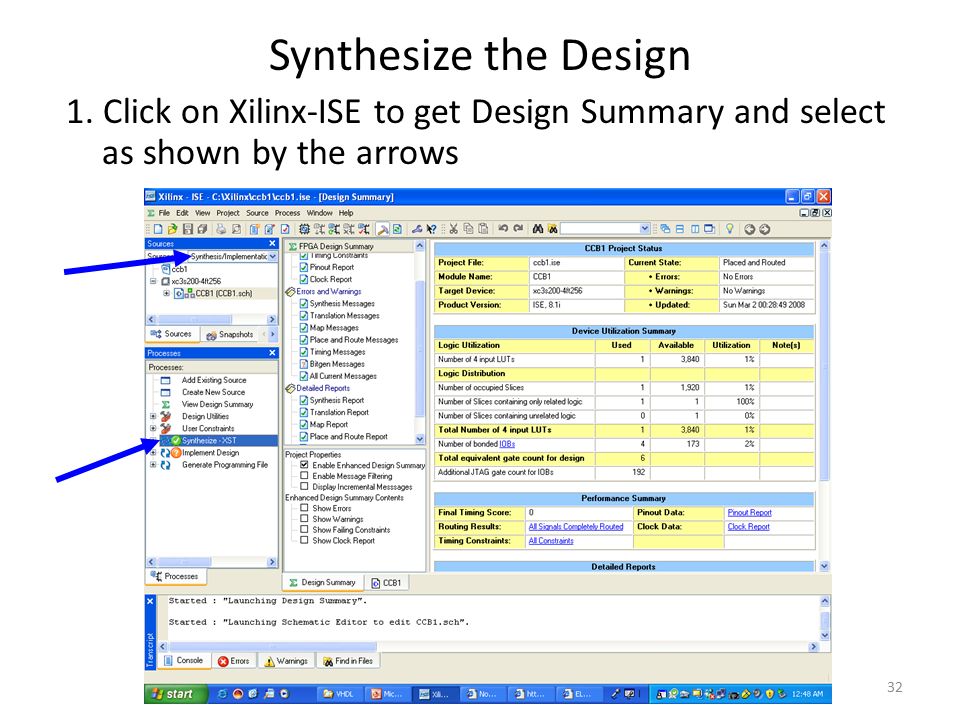Check Enable Message Filtering
This screenshot has width=960, height=720.
(x=304, y=476)
